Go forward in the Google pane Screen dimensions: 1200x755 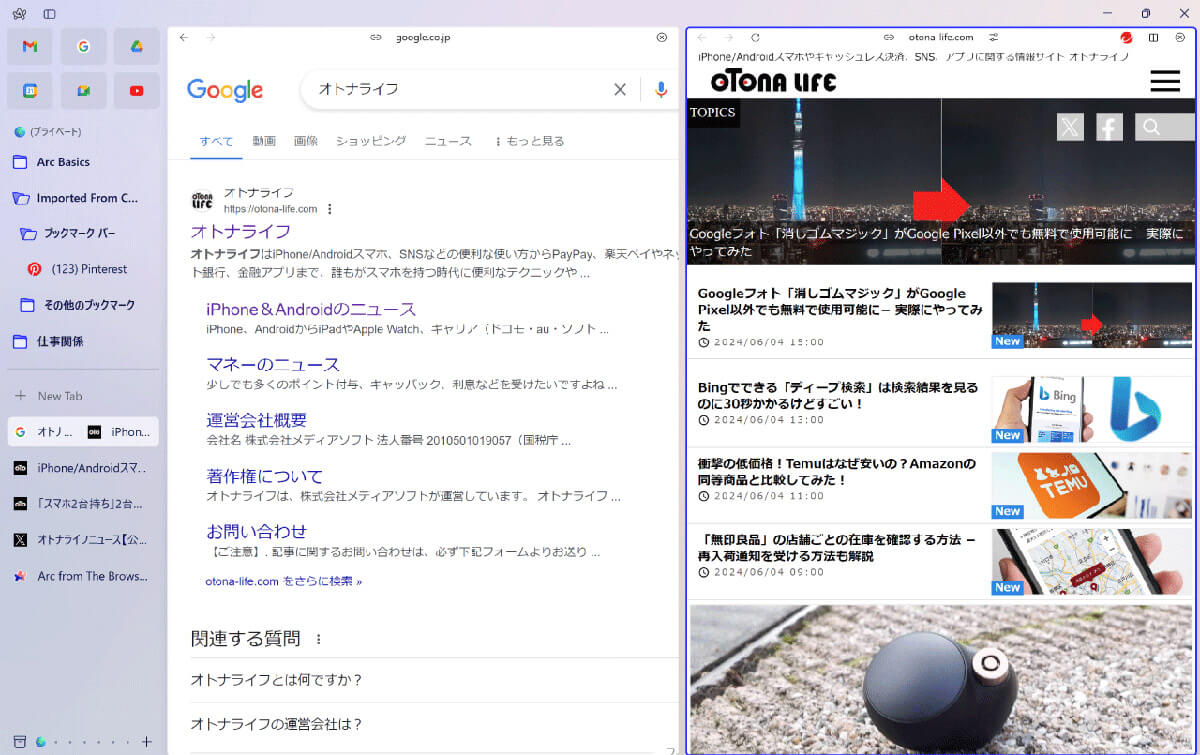(x=210, y=37)
